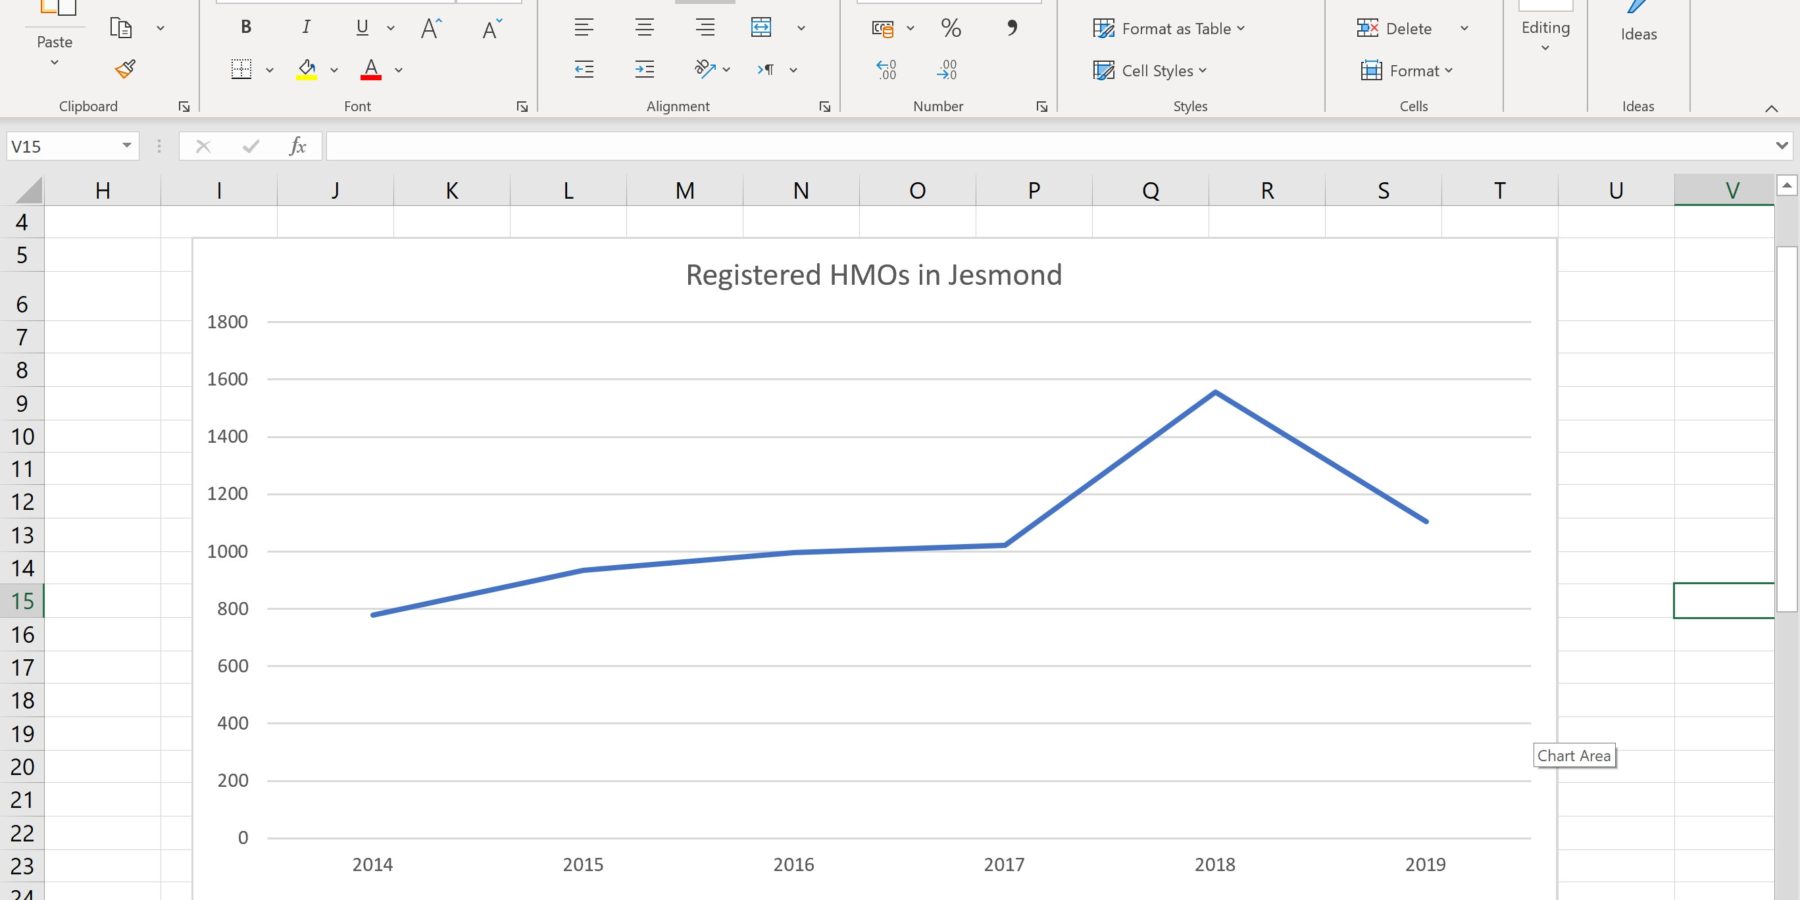Image resolution: width=1800 pixels, height=900 pixels.
Task: Open the Name Box dropdown arrow
Action: point(127,146)
